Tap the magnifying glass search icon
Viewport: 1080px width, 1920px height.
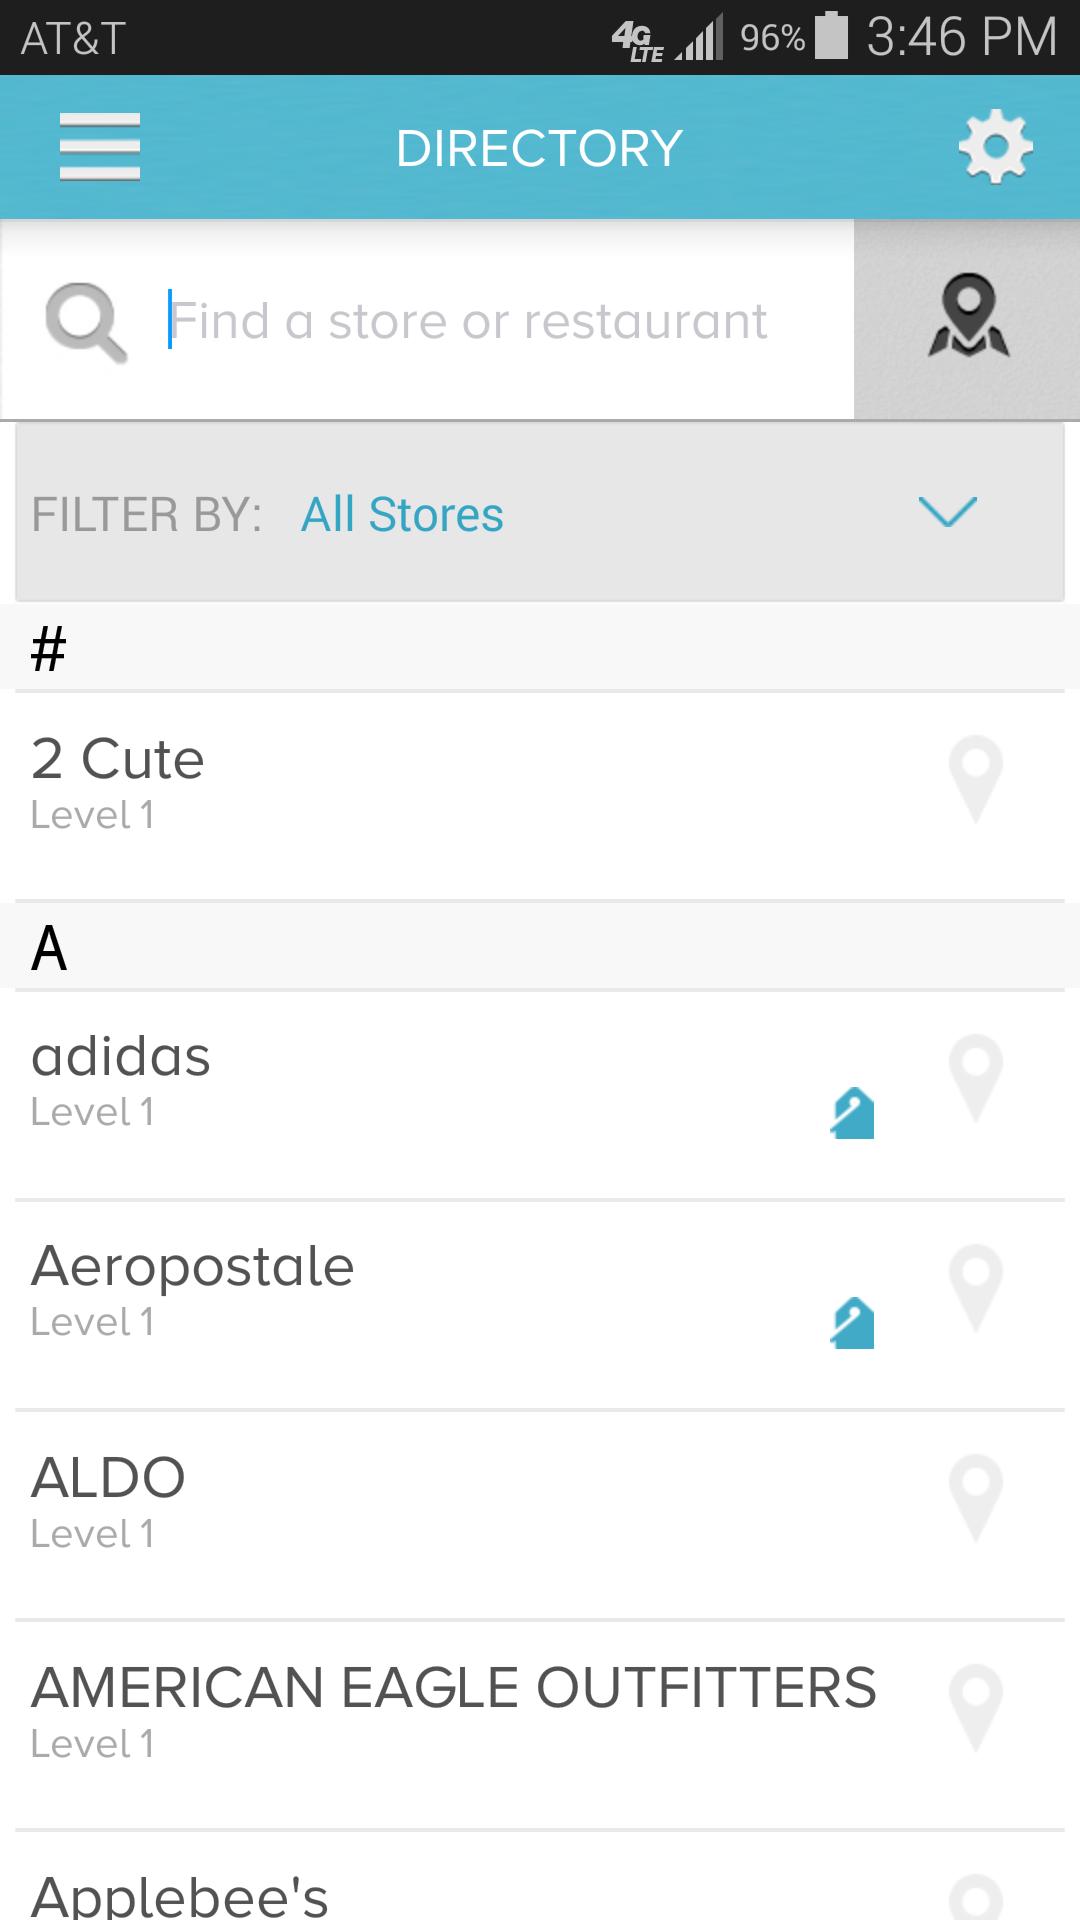click(86, 321)
